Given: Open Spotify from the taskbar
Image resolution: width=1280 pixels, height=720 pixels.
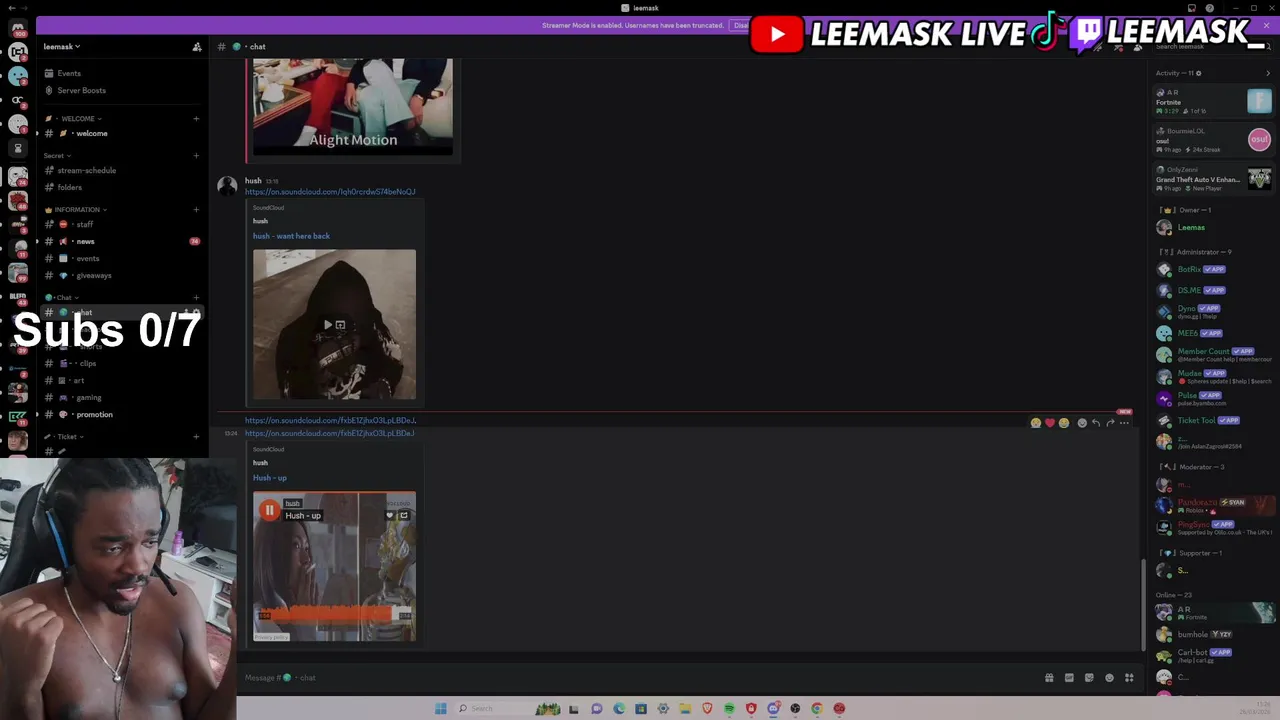Looking at the screenshot, I should pyautogui.click(x=729, y=709).
